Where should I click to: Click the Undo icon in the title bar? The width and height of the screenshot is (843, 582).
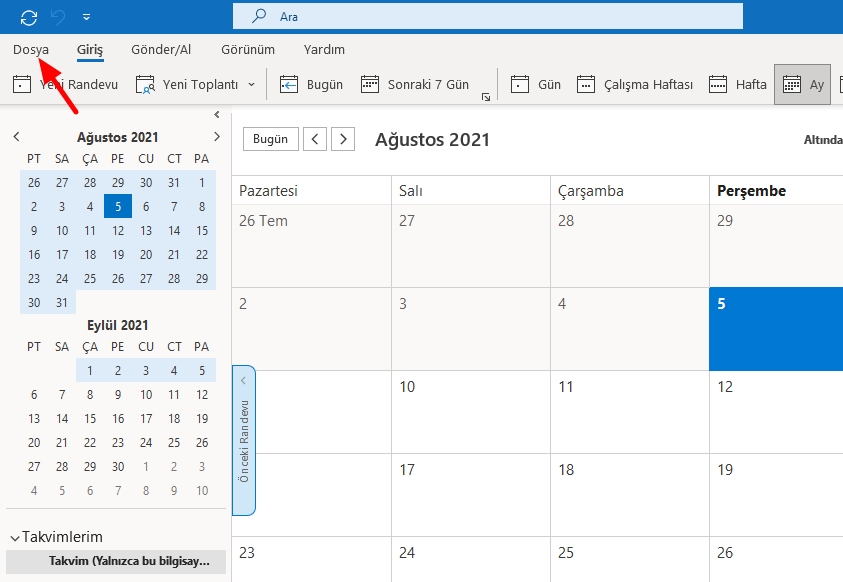coord(56,15)
